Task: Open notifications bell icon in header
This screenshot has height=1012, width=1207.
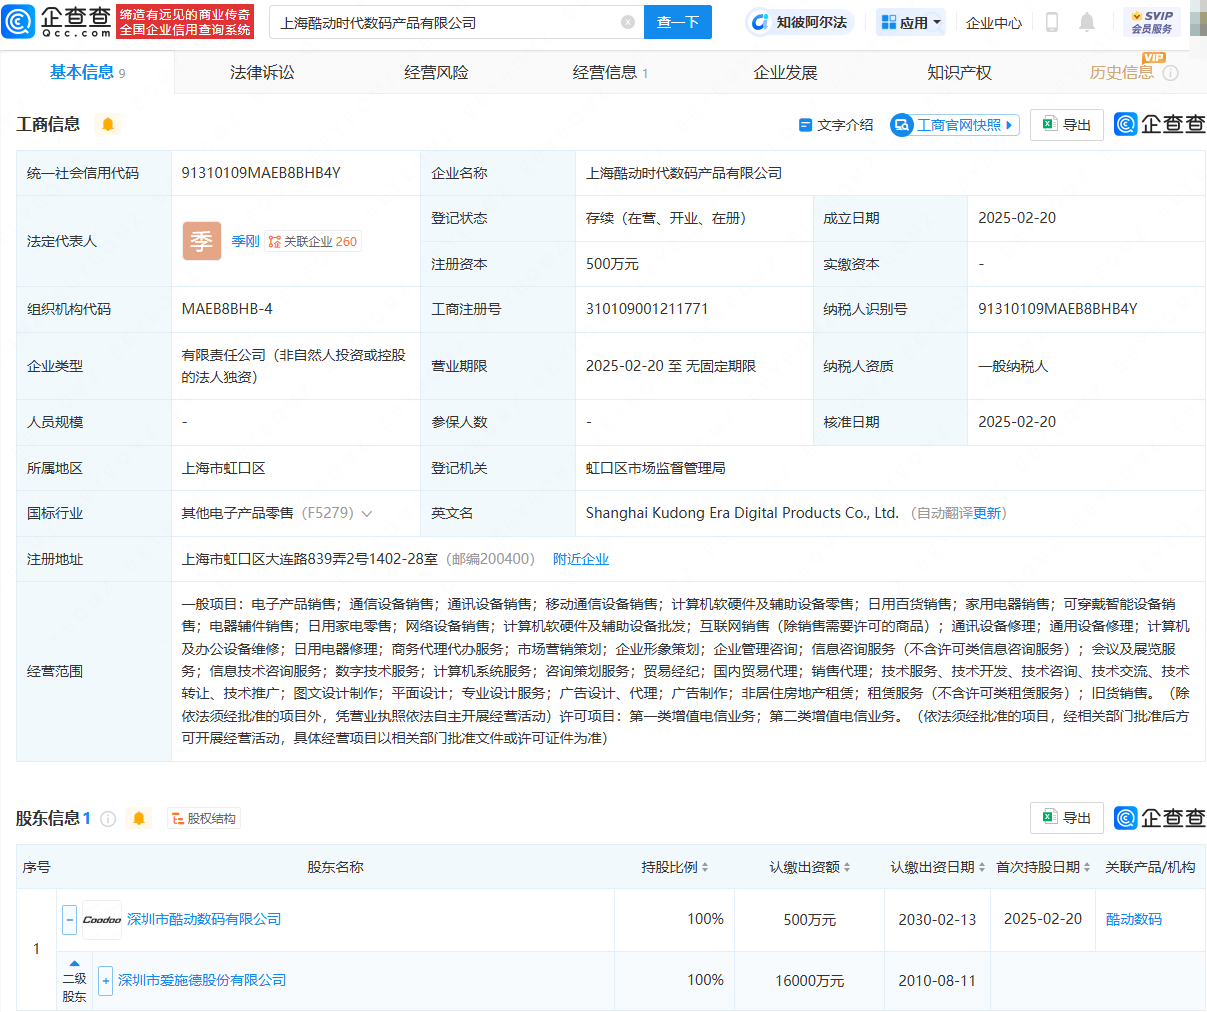Action: [1087, 22]
